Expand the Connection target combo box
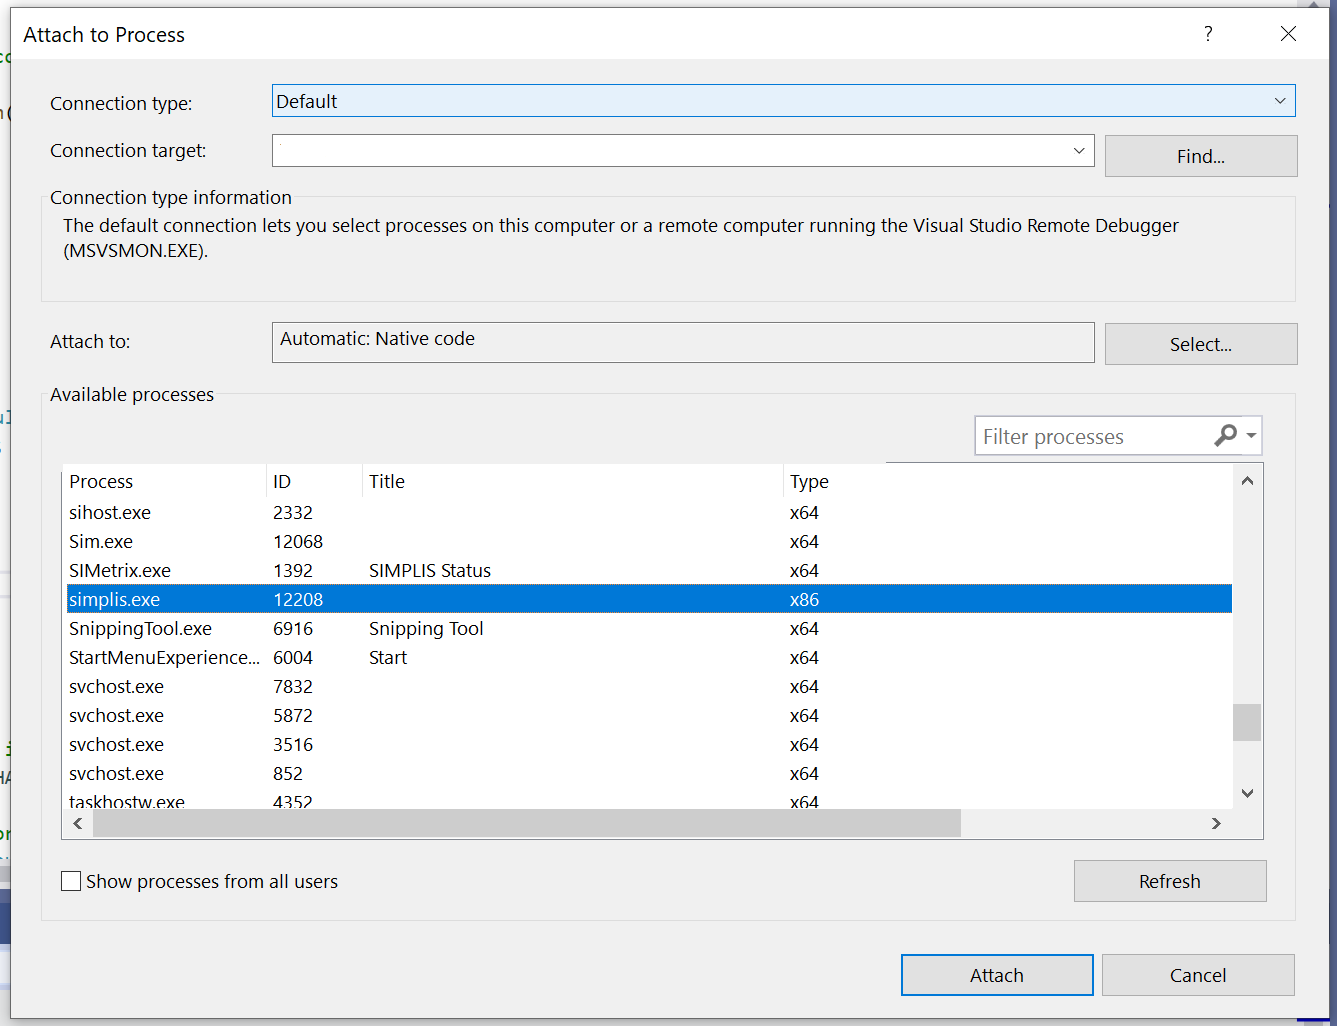 coord(1078,151)
